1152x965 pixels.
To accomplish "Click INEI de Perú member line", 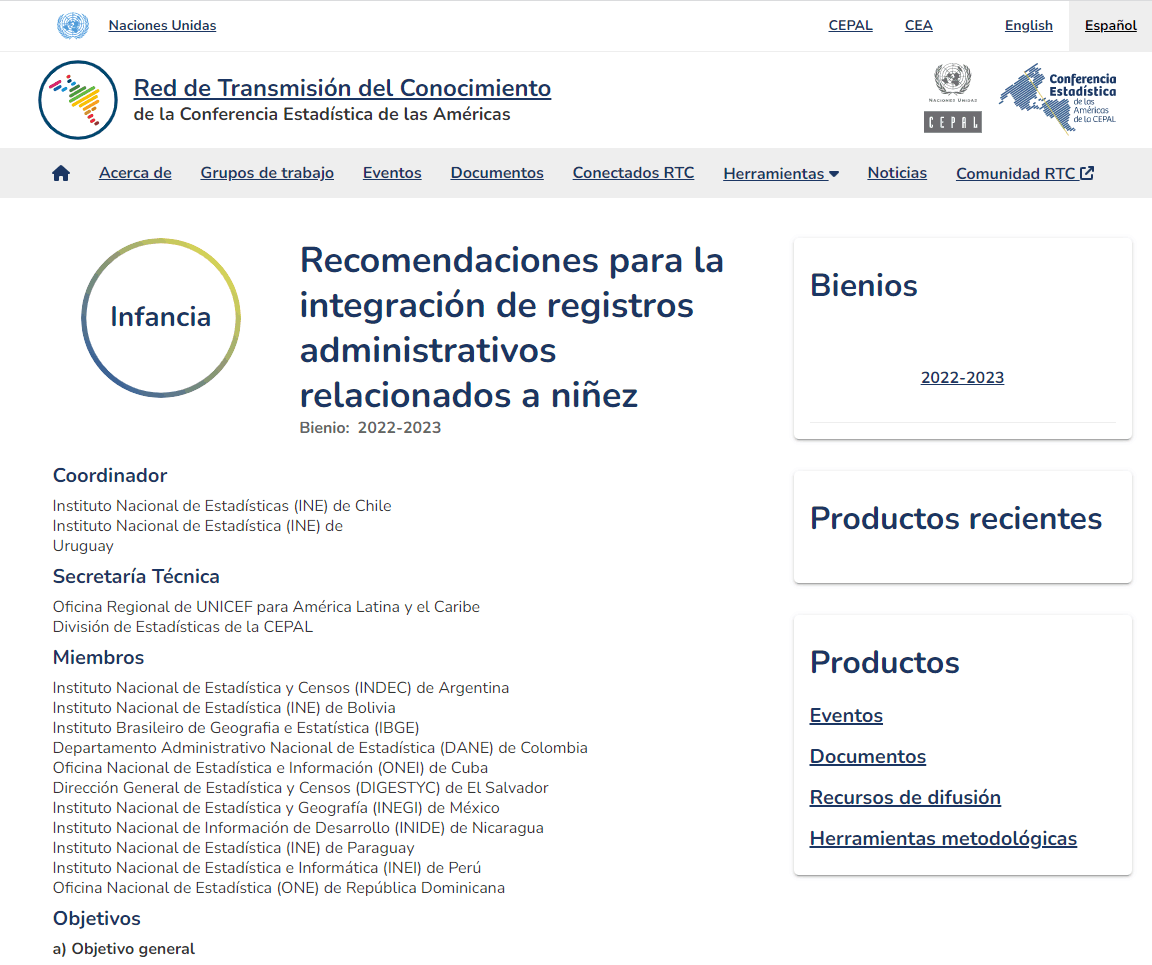I will pyautogui.click(x=267, y=868).
